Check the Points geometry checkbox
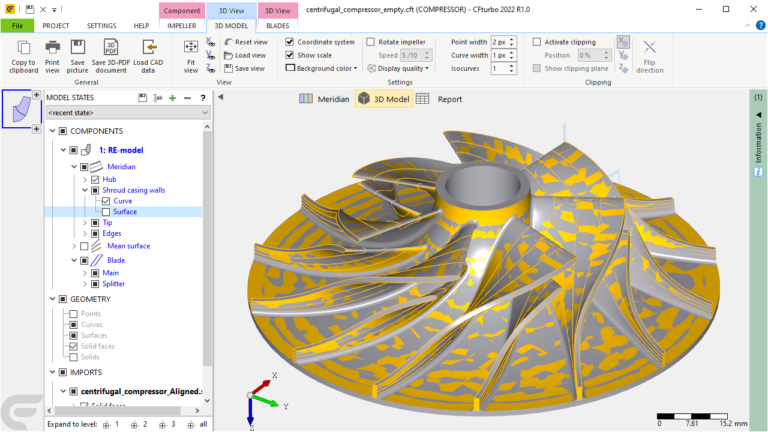This screenshot has height=432, width=768. 73,314
